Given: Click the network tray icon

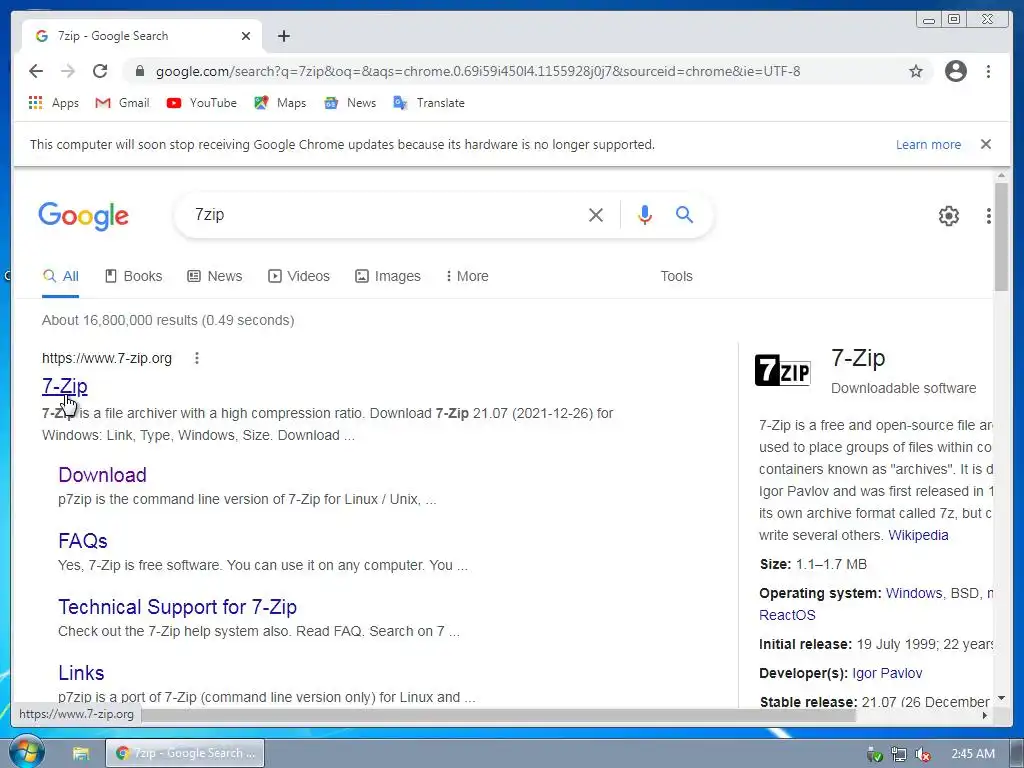Looking at the screenshot, I should (x=899, y=754).
